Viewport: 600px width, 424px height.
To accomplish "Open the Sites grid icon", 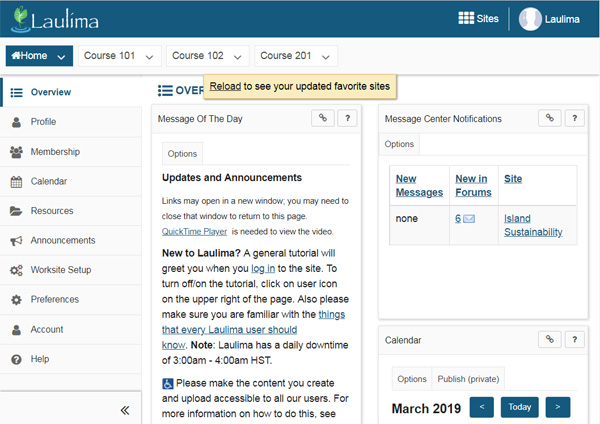I will (466, 18).
